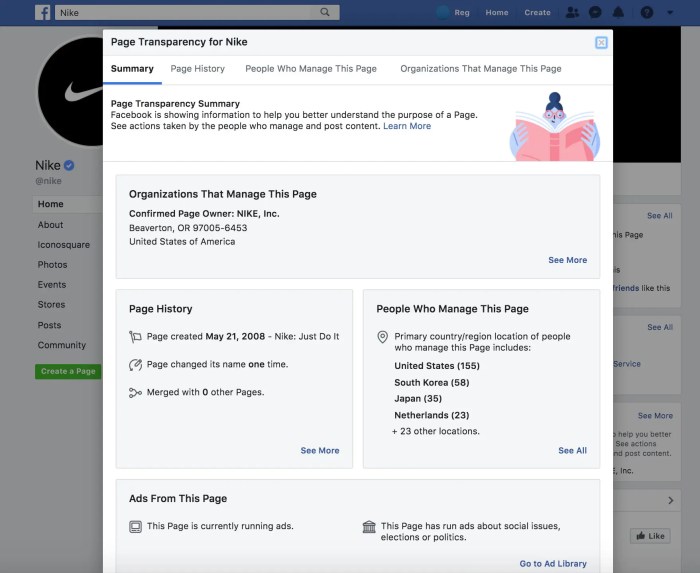The image size is (700, 573).
Task: Click See More in the background sidebar
Action: click(x=655, y=415)
